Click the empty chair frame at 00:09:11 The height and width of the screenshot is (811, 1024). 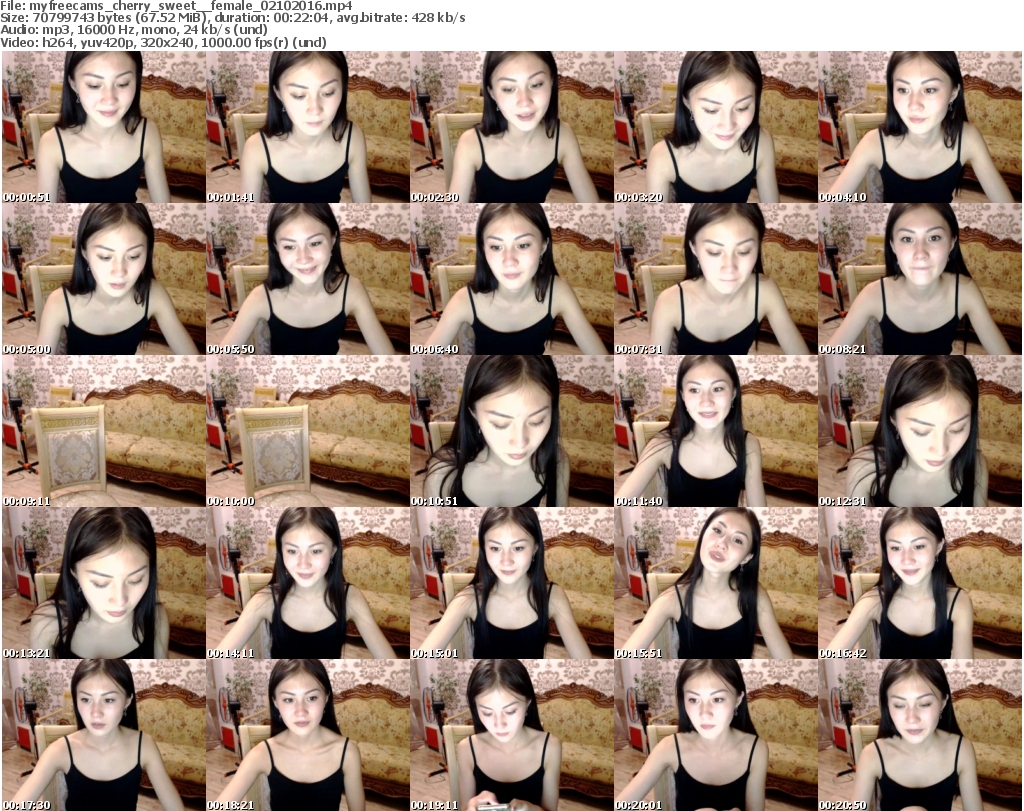(103, 431)
